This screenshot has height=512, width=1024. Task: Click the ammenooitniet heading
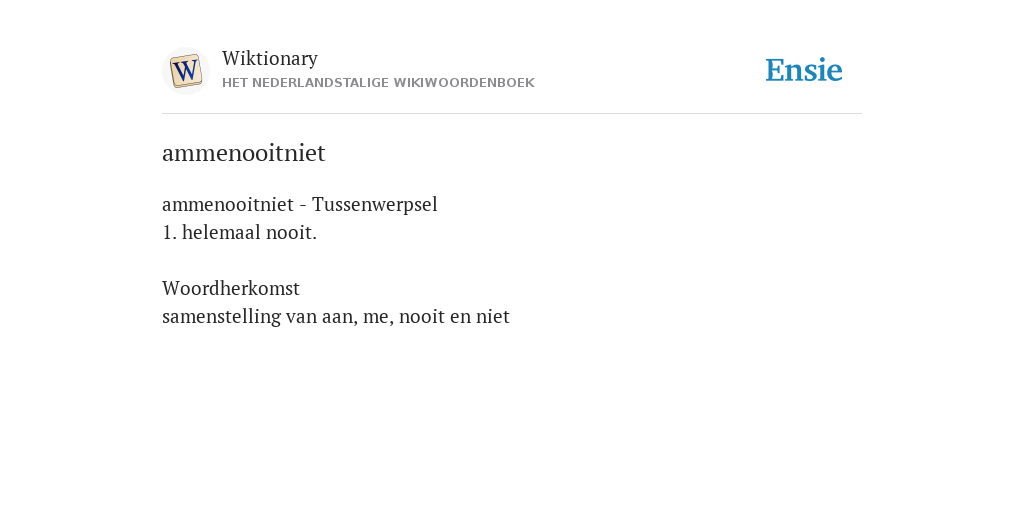(x=244, y=153)
